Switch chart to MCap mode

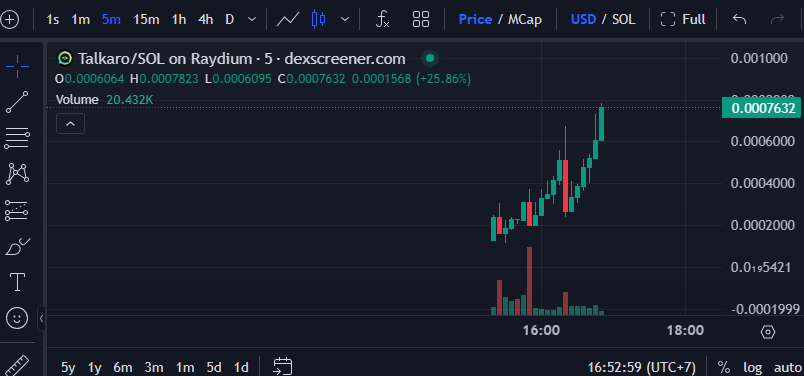tap(525, 20)
